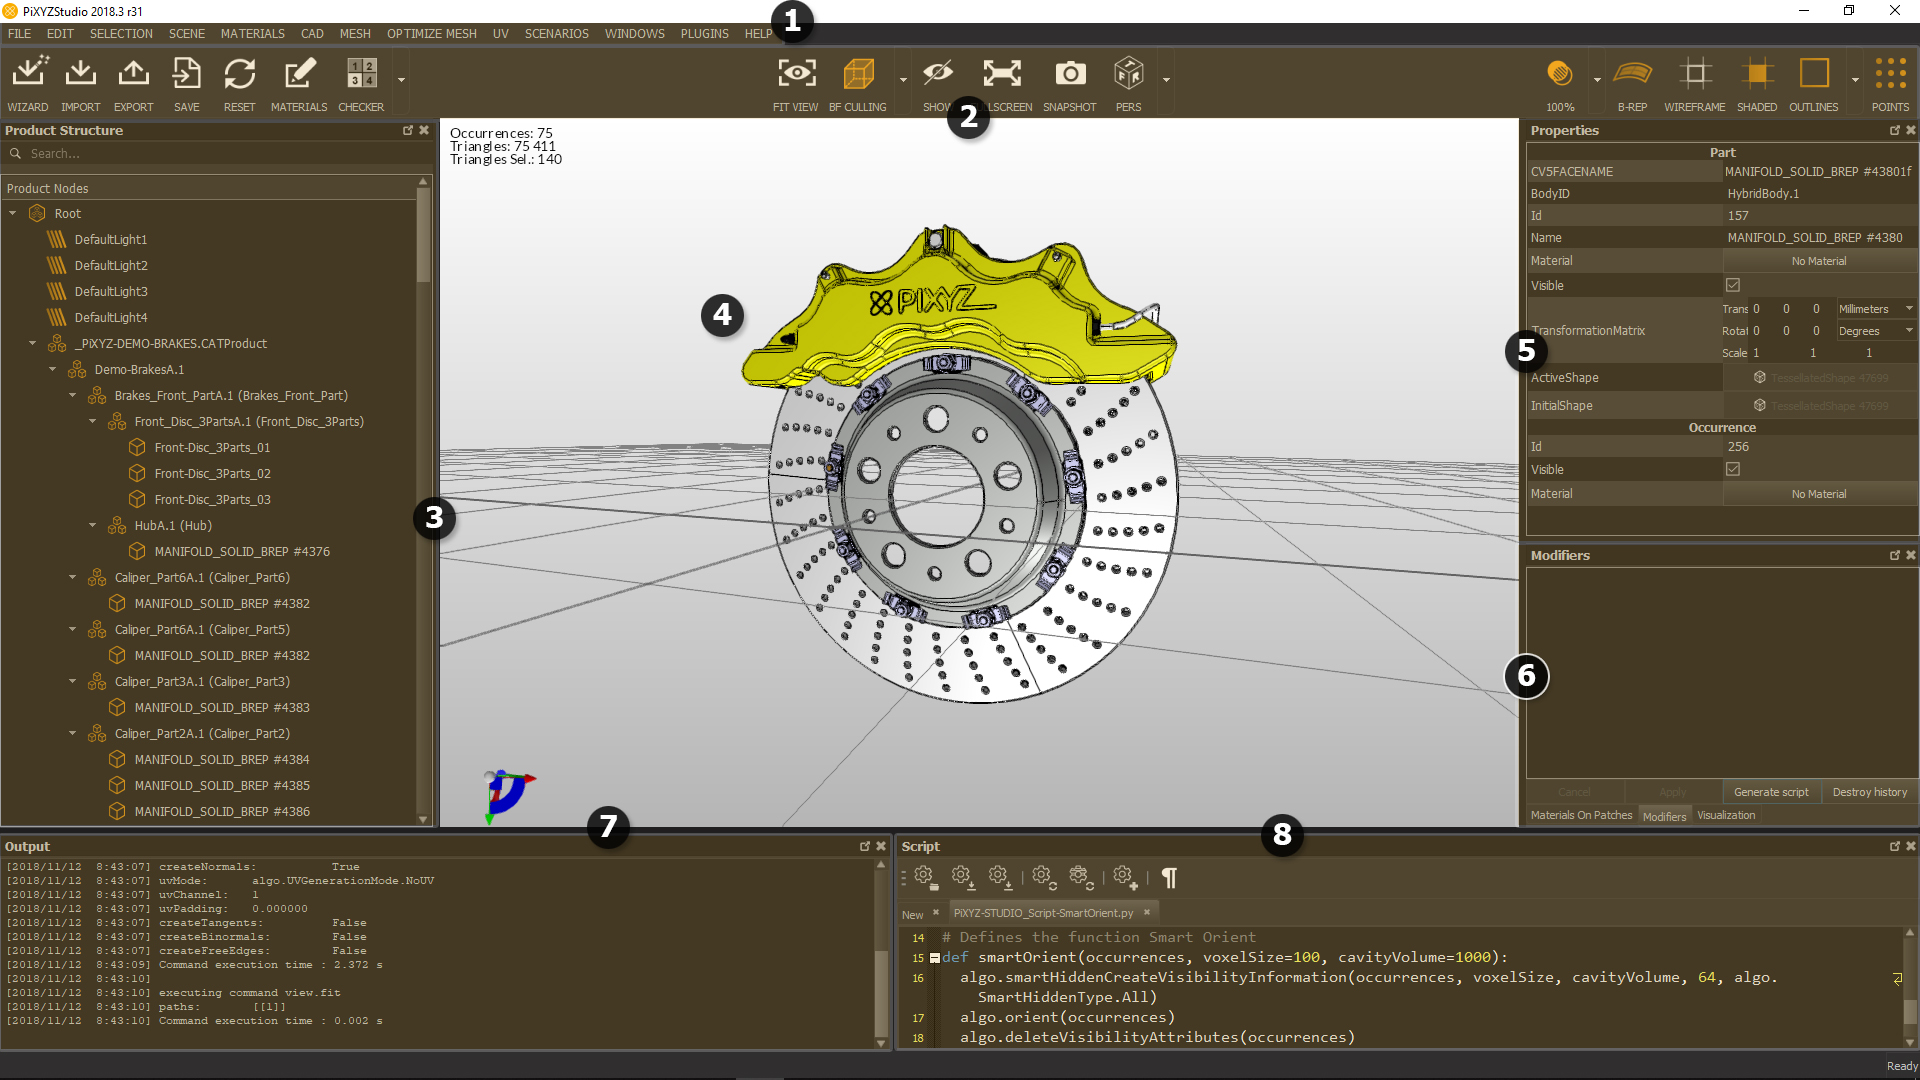The width and height of the screenshot is (1920, 1080).
Task: Select Front-Disc_3Parts_02 in tree
Action: (212, 473)
